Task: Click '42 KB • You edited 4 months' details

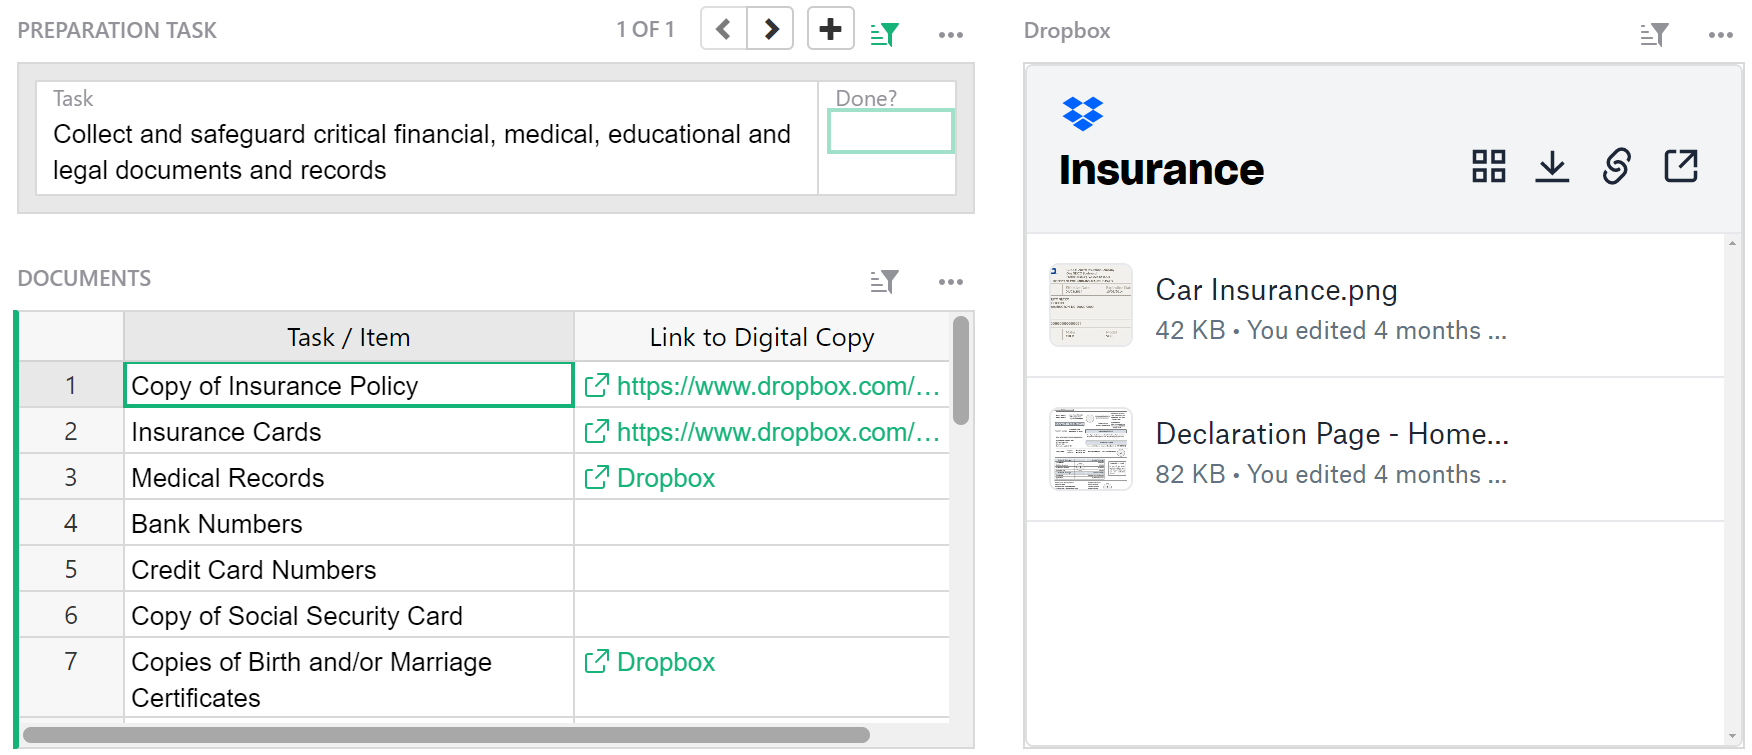Action: (1330, 330)
